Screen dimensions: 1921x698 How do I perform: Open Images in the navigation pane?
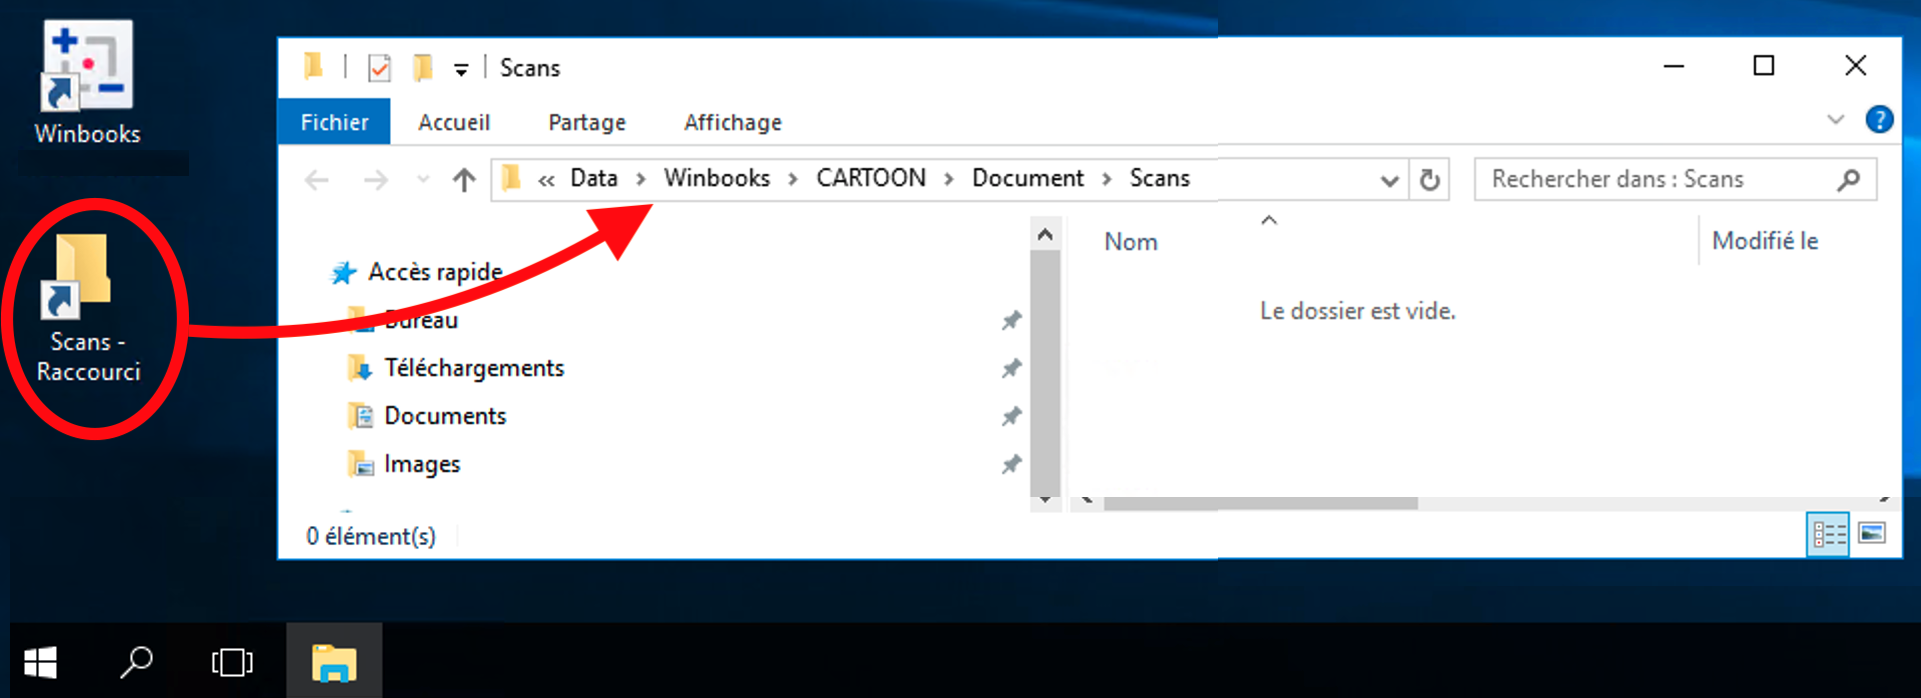pos(422,464)
